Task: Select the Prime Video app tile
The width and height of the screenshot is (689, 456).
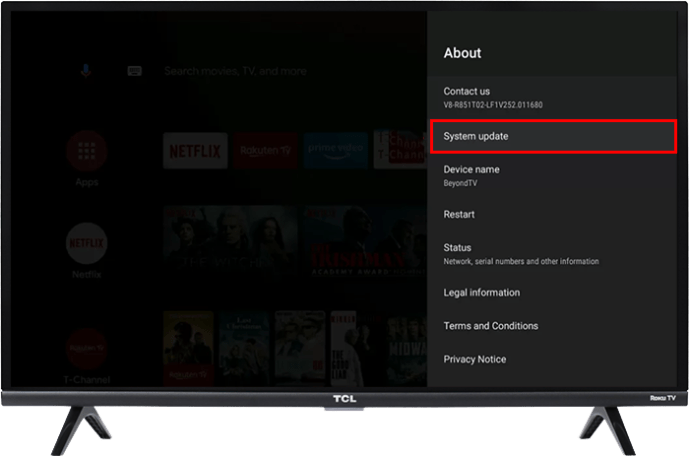Action: [x=336, y=151]
